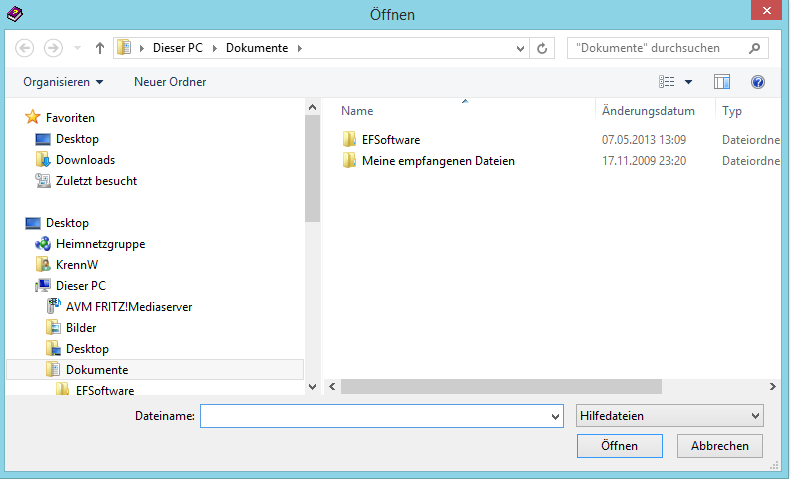This screenshot has width=791, height=479.
Task: Open EFSoftware folder in file list
Action: pos(390,139)
